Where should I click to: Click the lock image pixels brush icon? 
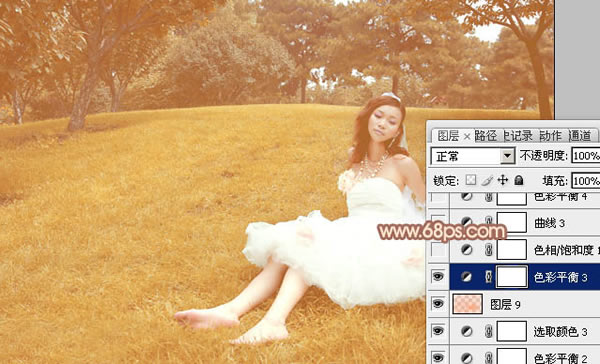[487, 180]
